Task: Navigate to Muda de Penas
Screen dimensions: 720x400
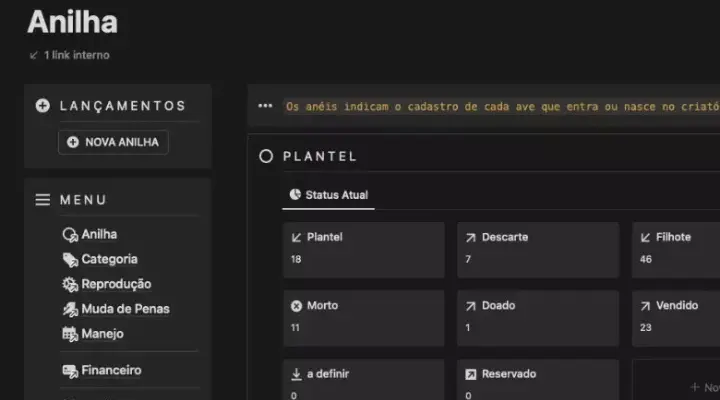Action: pyautogui.click(x=123, y=309)
